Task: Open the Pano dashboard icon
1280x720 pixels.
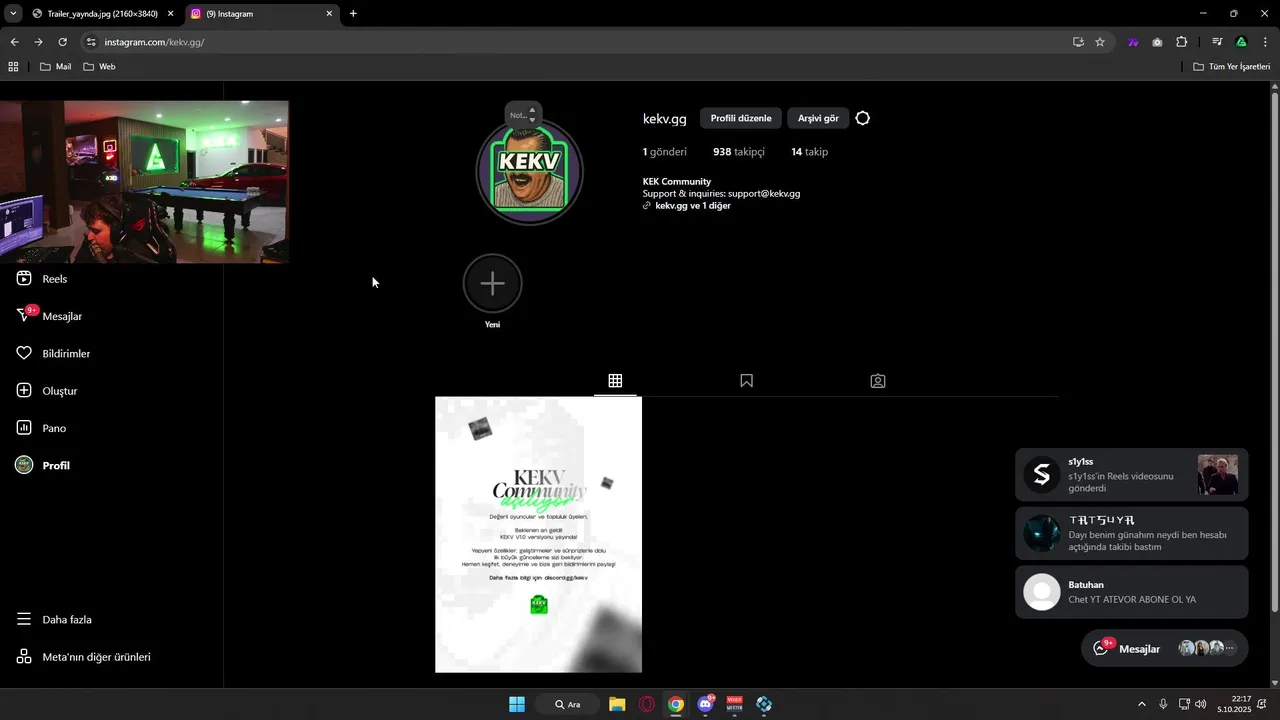Action: (x=24, y=428)
